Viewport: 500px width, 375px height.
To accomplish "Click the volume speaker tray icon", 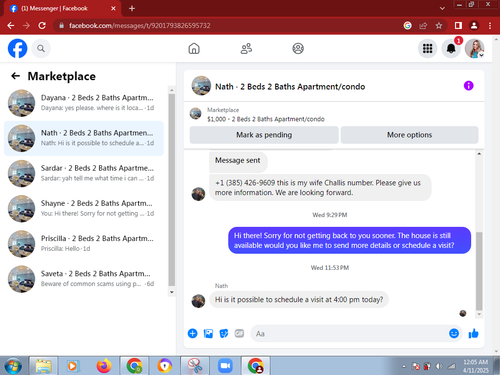I will (x=439, y=366).
